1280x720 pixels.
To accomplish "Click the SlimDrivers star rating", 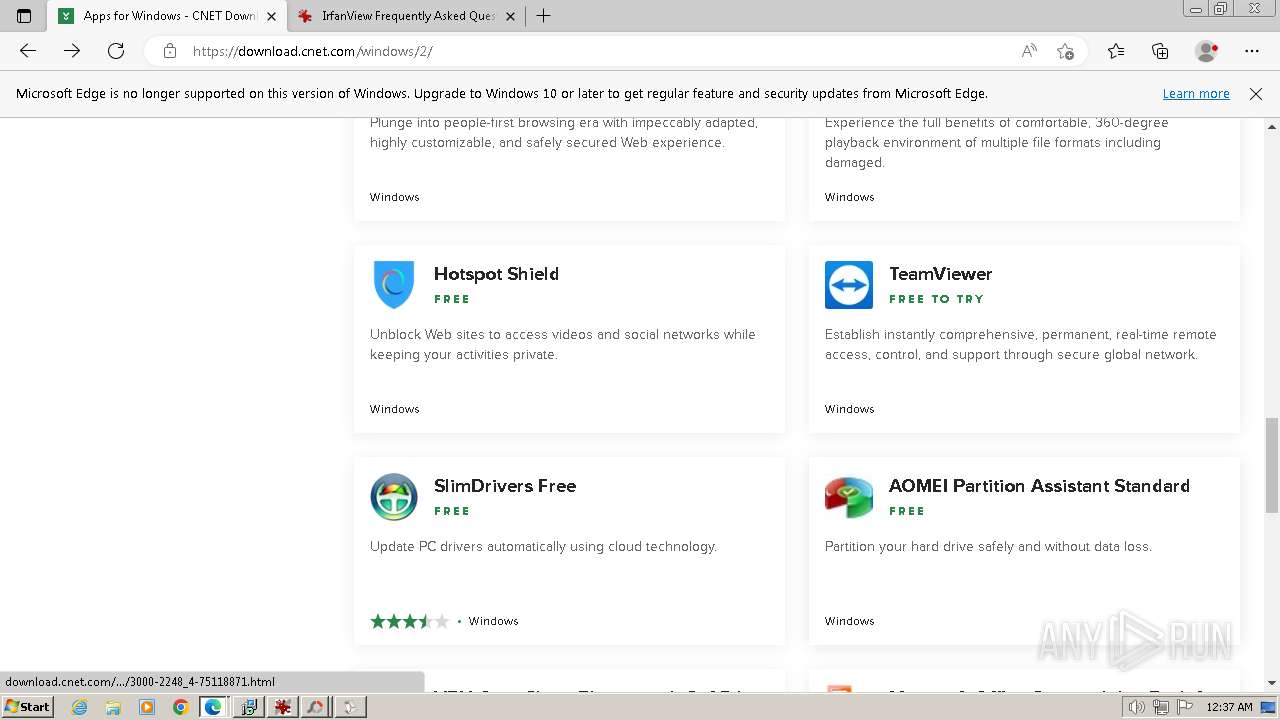I will [x=410, y=621].
